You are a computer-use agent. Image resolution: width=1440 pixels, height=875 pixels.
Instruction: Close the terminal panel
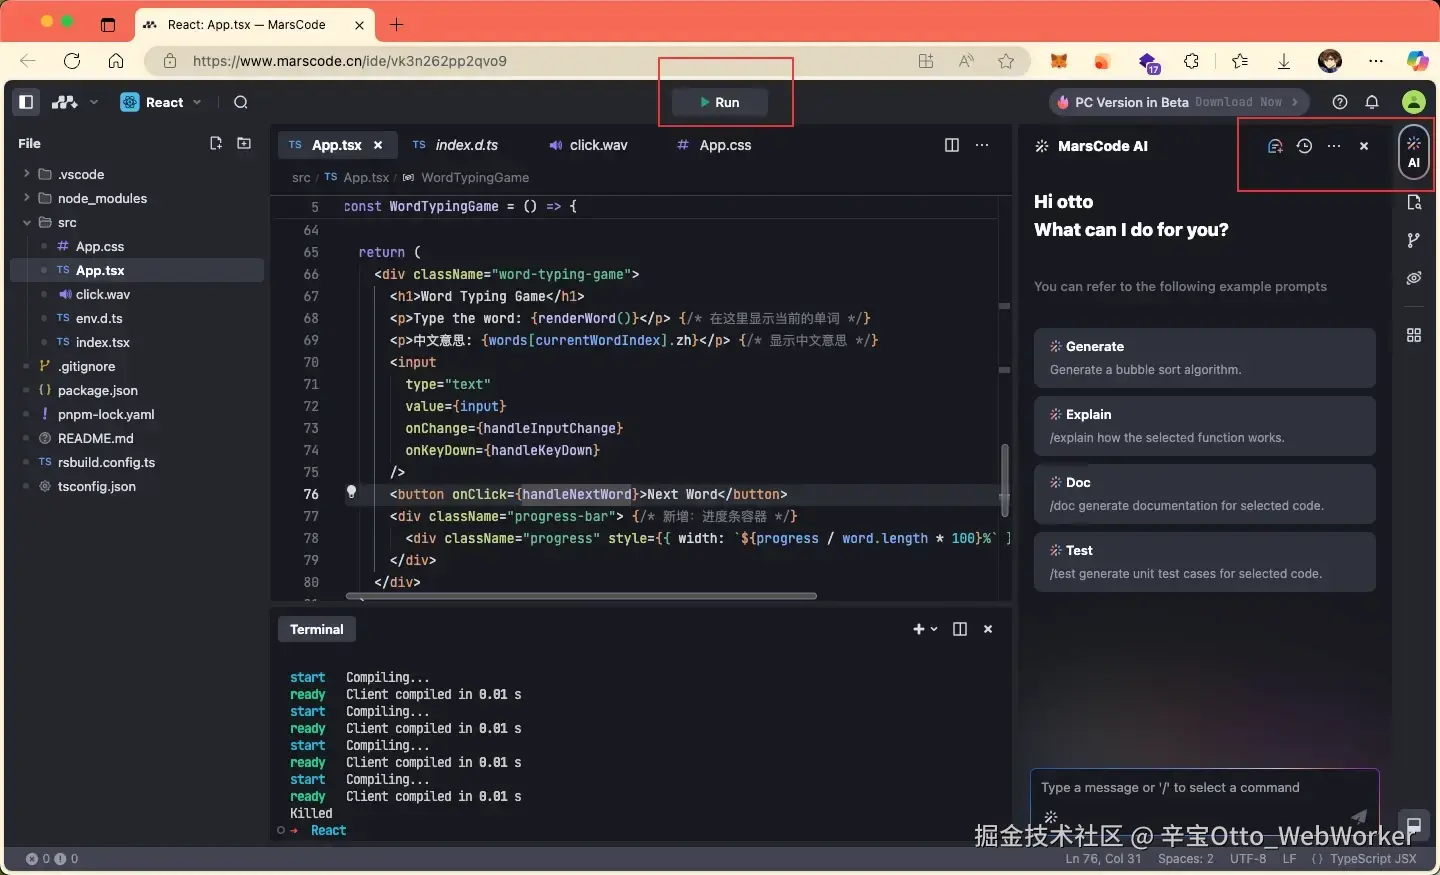988,629
